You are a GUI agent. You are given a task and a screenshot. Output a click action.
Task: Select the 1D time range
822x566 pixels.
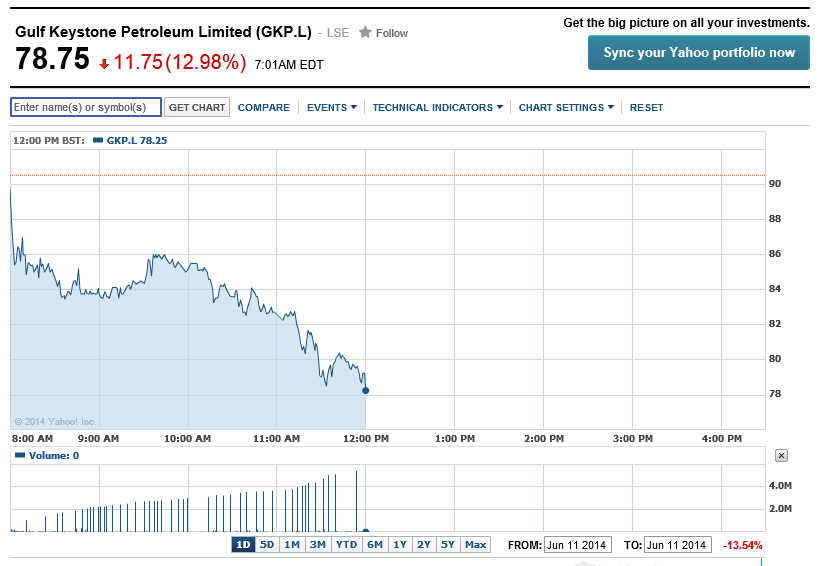click(243, 545)
